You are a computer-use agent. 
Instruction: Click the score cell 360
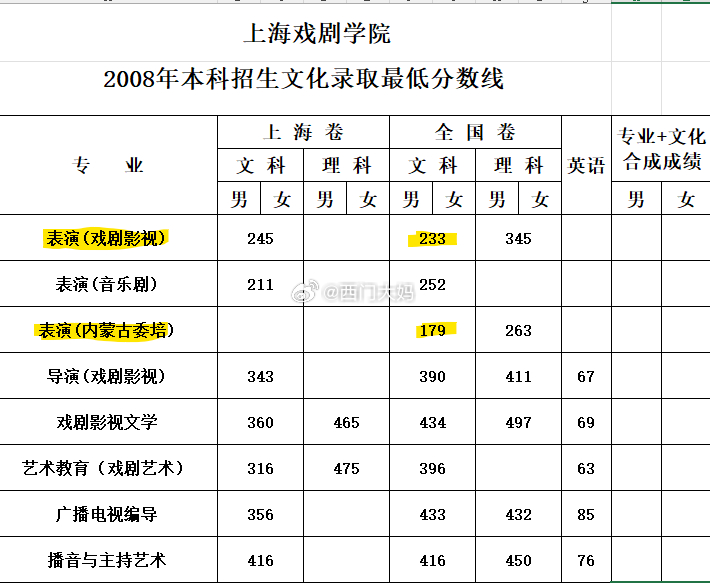click(260, 422)
